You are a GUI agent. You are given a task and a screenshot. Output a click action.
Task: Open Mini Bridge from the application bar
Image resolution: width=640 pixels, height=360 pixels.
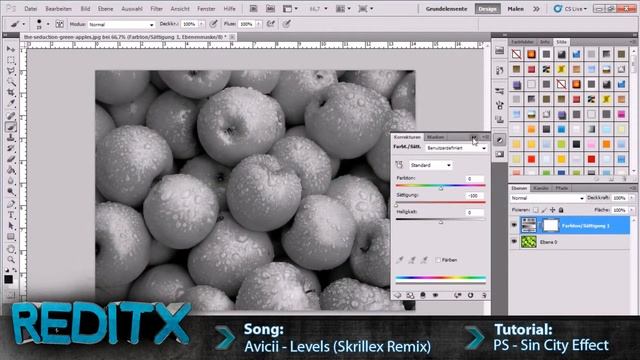270,9
